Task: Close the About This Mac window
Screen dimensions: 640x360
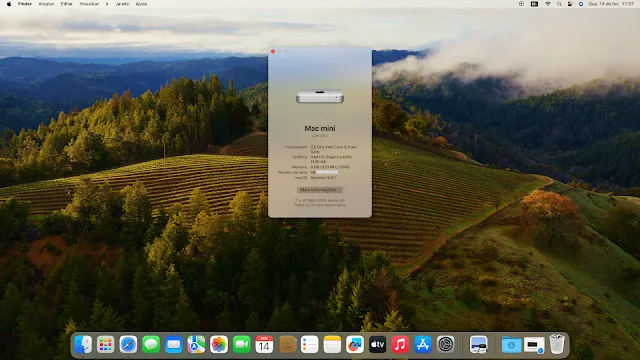Action: click(273, 51)
